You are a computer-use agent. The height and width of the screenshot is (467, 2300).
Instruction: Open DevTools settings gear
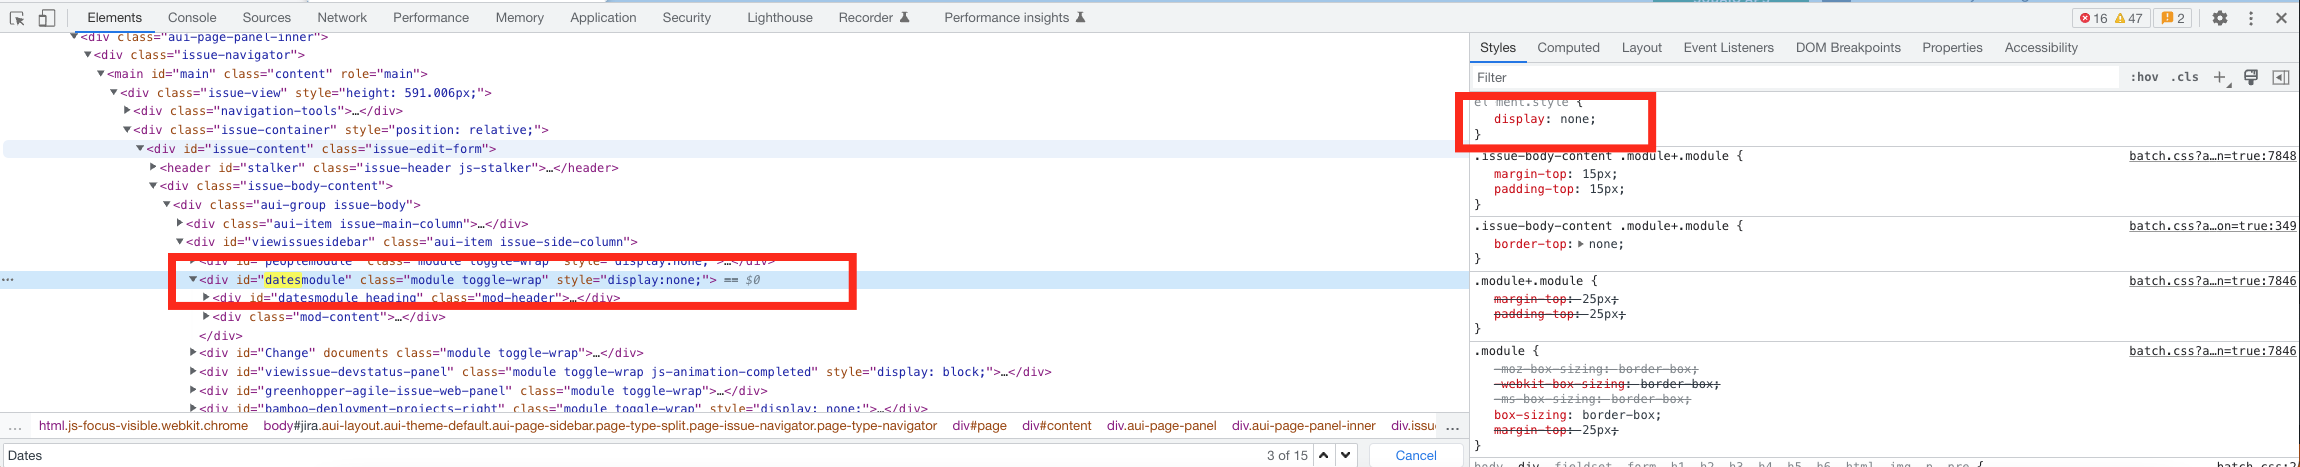(x=2219, y=18)
